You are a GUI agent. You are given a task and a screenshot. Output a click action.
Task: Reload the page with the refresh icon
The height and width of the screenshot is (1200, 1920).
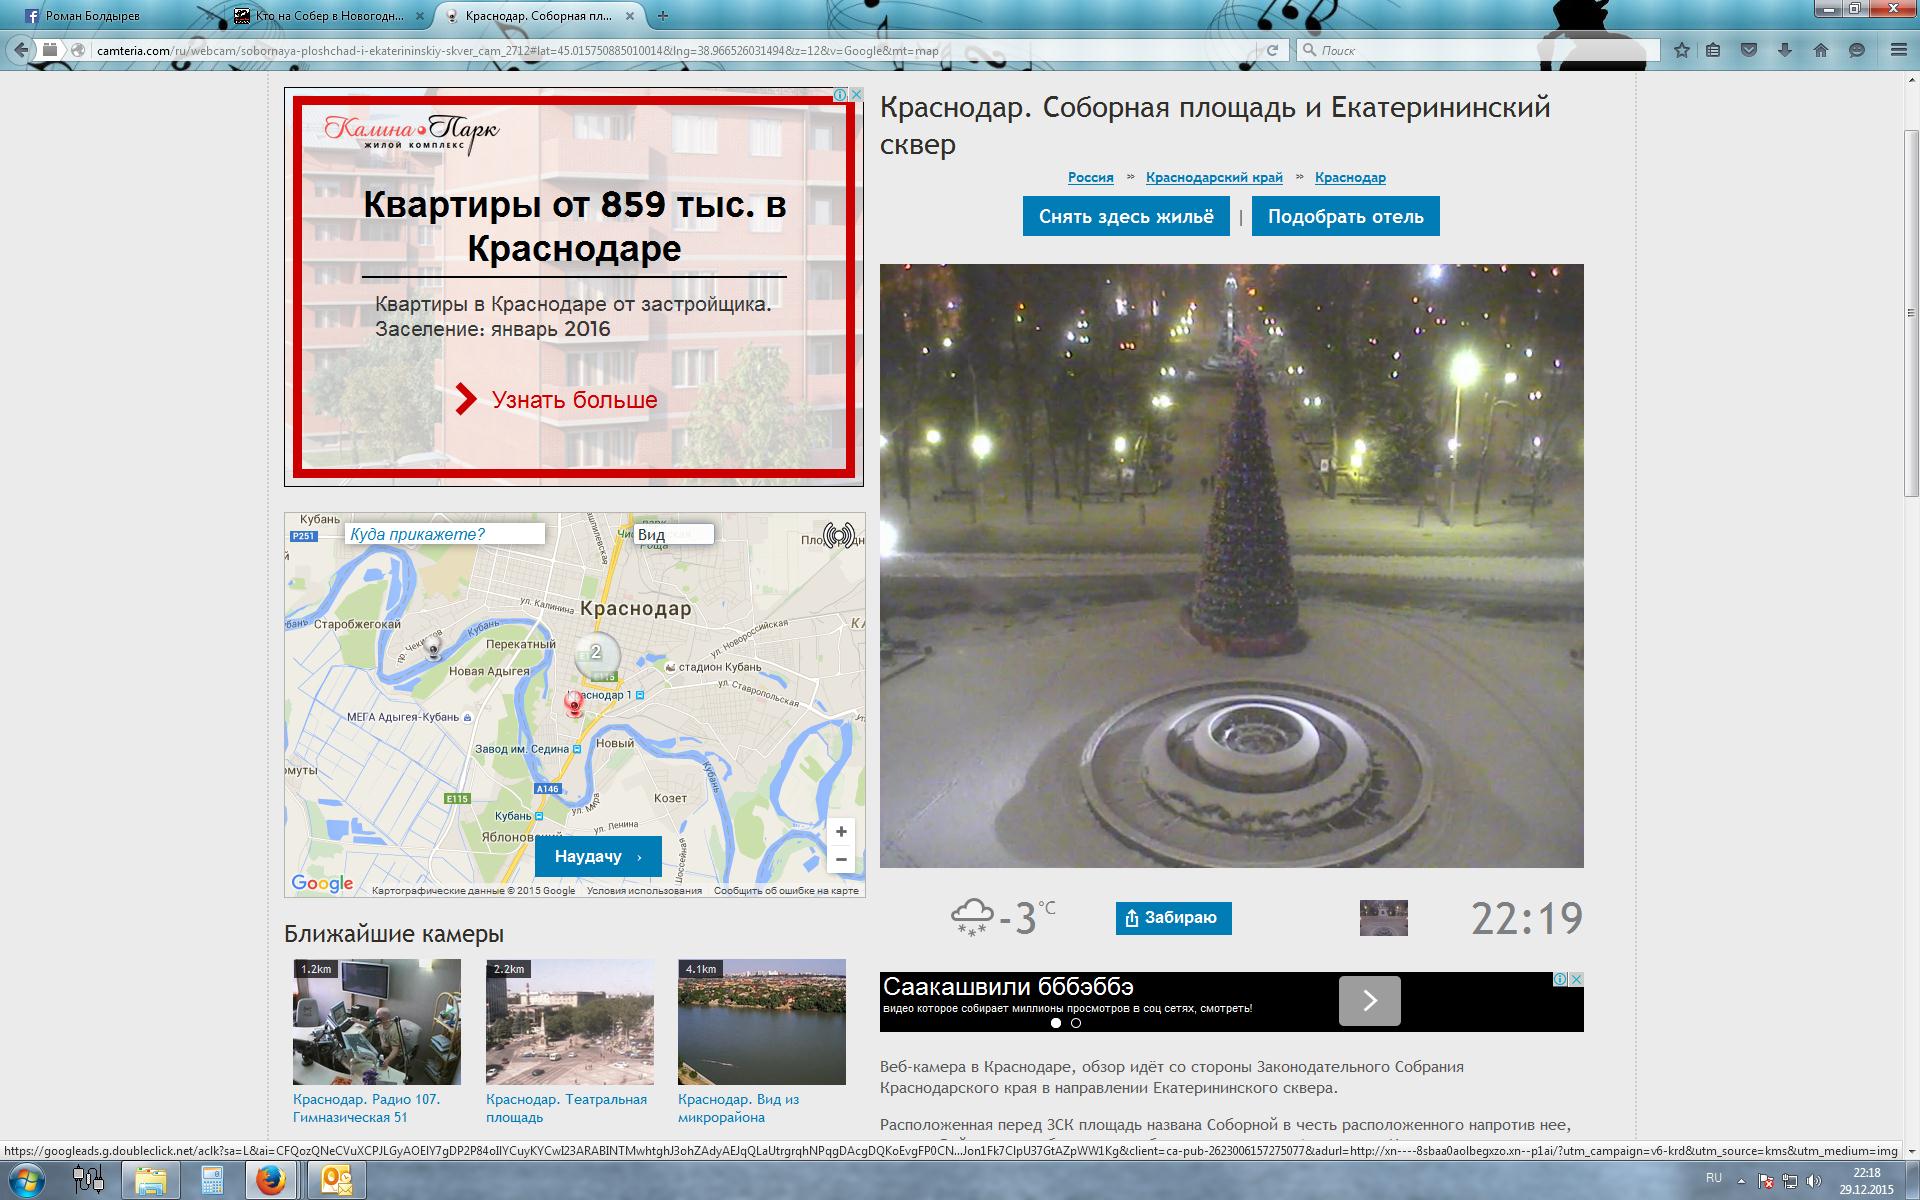(x=1273, y=50)
